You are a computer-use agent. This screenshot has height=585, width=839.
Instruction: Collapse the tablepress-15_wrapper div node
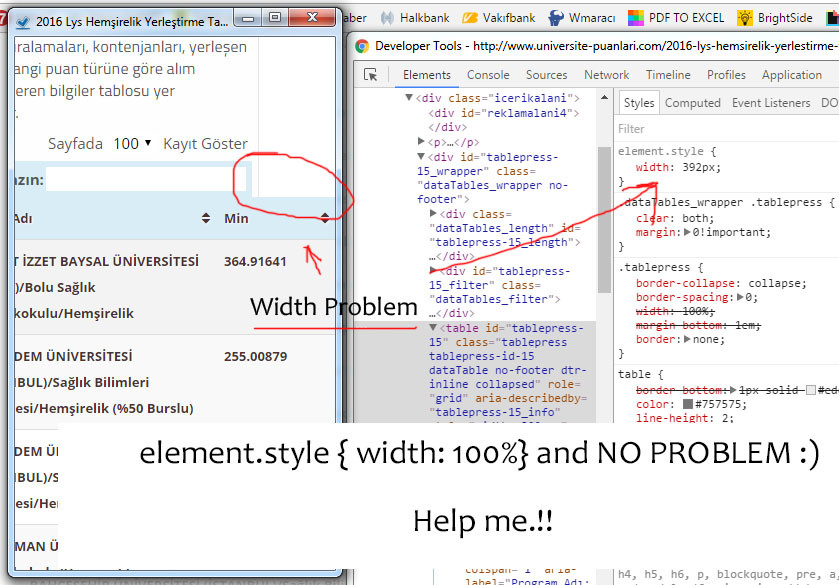pos(421,156)
